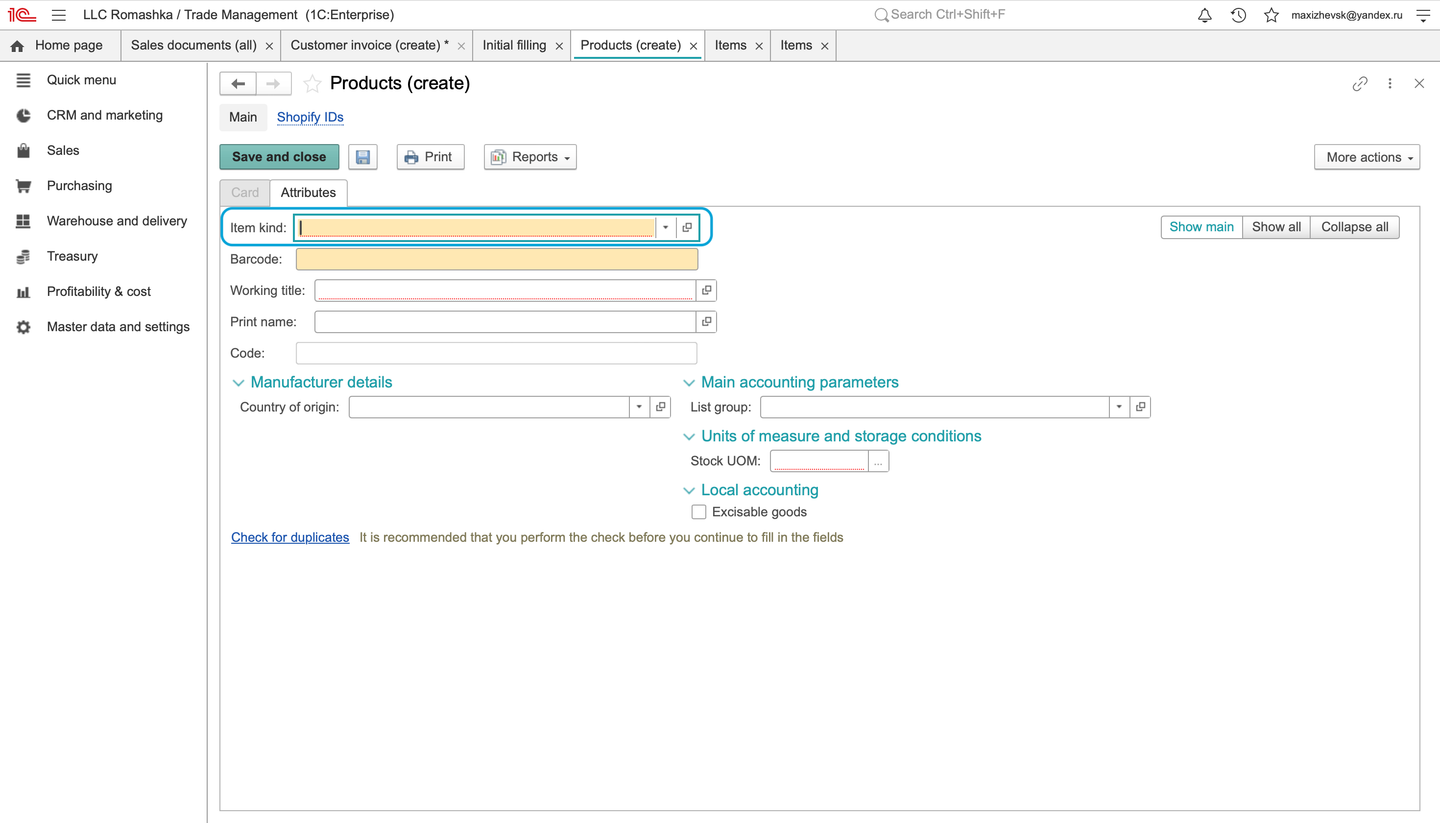Open the Shopify IDs link
This screenshot has height=823, width=1440.
310,117
